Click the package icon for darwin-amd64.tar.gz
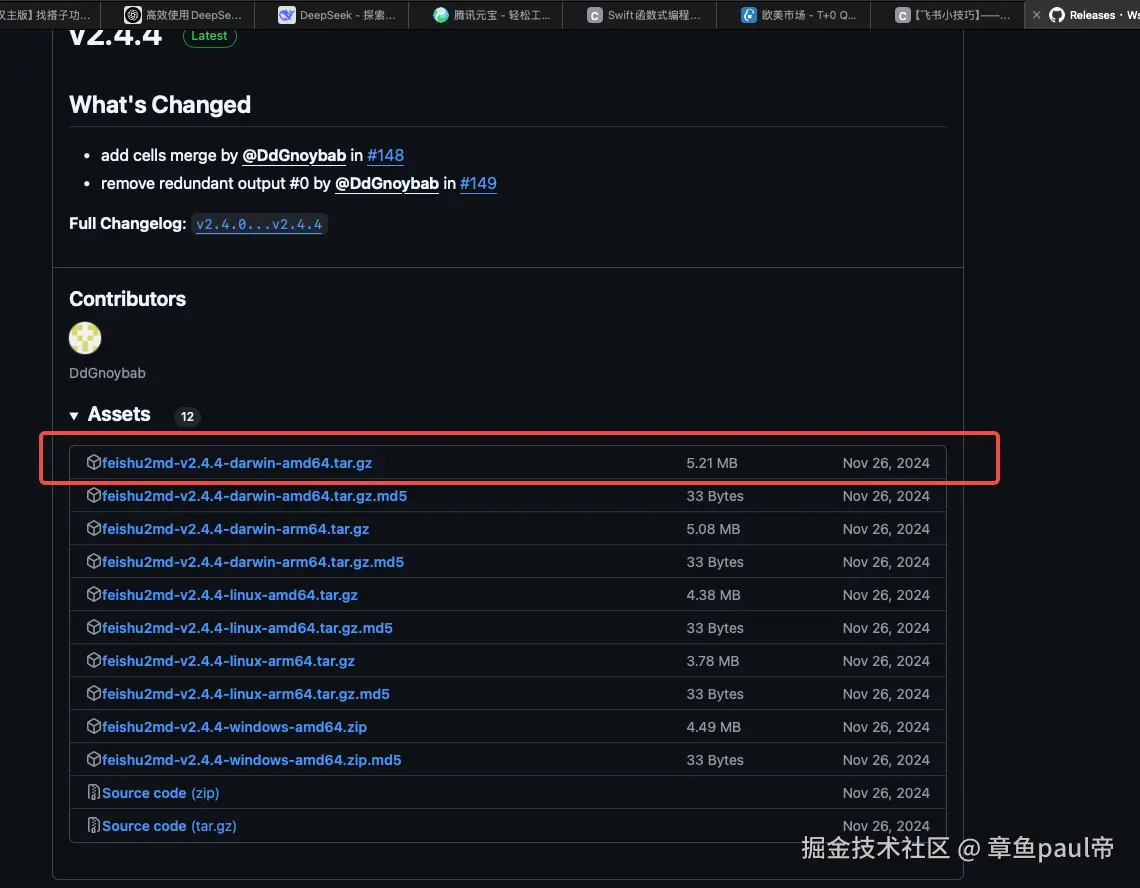The height and width of the screenshot is (888, 1140). pyautogui.click(x=93, y=463)
